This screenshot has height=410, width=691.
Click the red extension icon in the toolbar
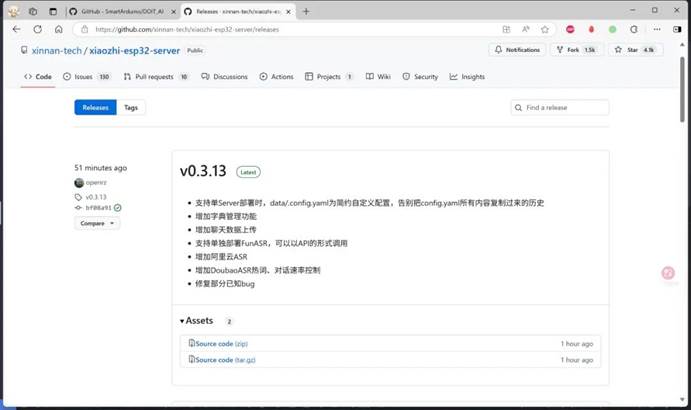pos(570,30)
